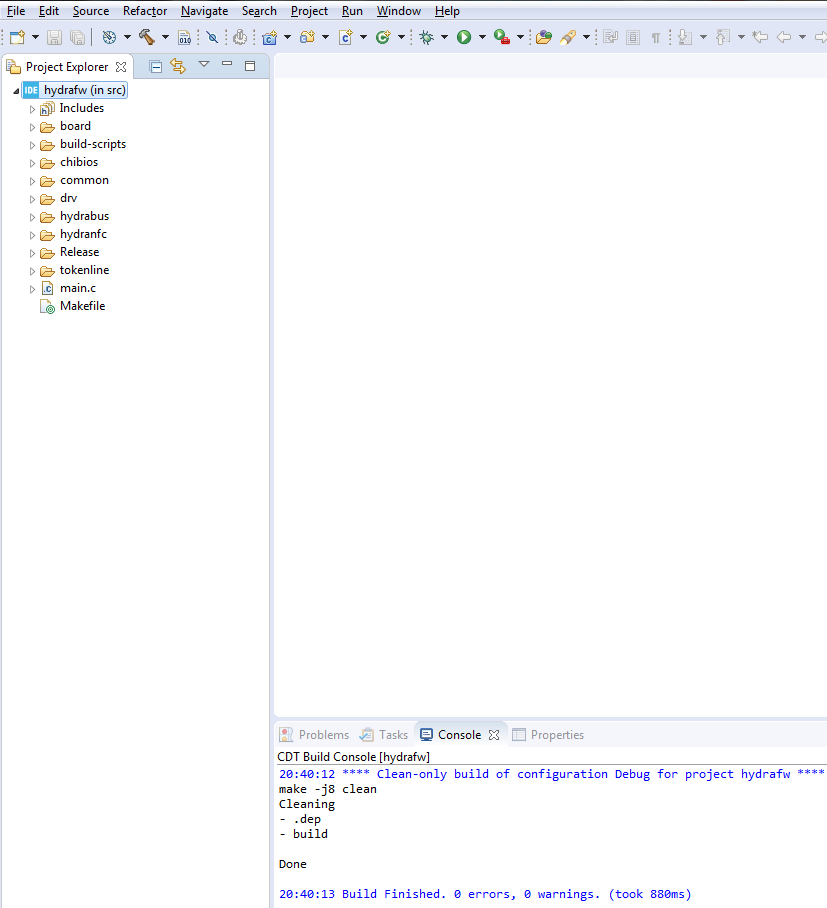Collapse the hydrafw project tree
827x908 pixels.
pyautogui.click(x=17, y=90)
